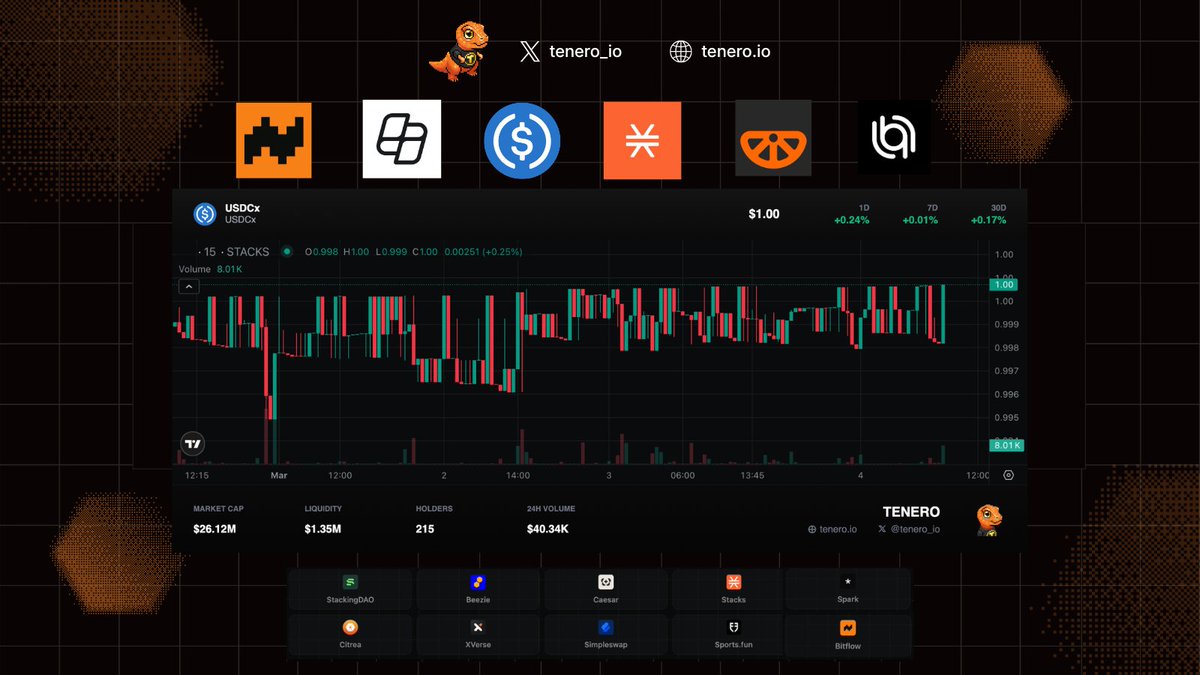Click the small Stacks icon in bottom grid
1200x675 pixels.
pos(733,582)
